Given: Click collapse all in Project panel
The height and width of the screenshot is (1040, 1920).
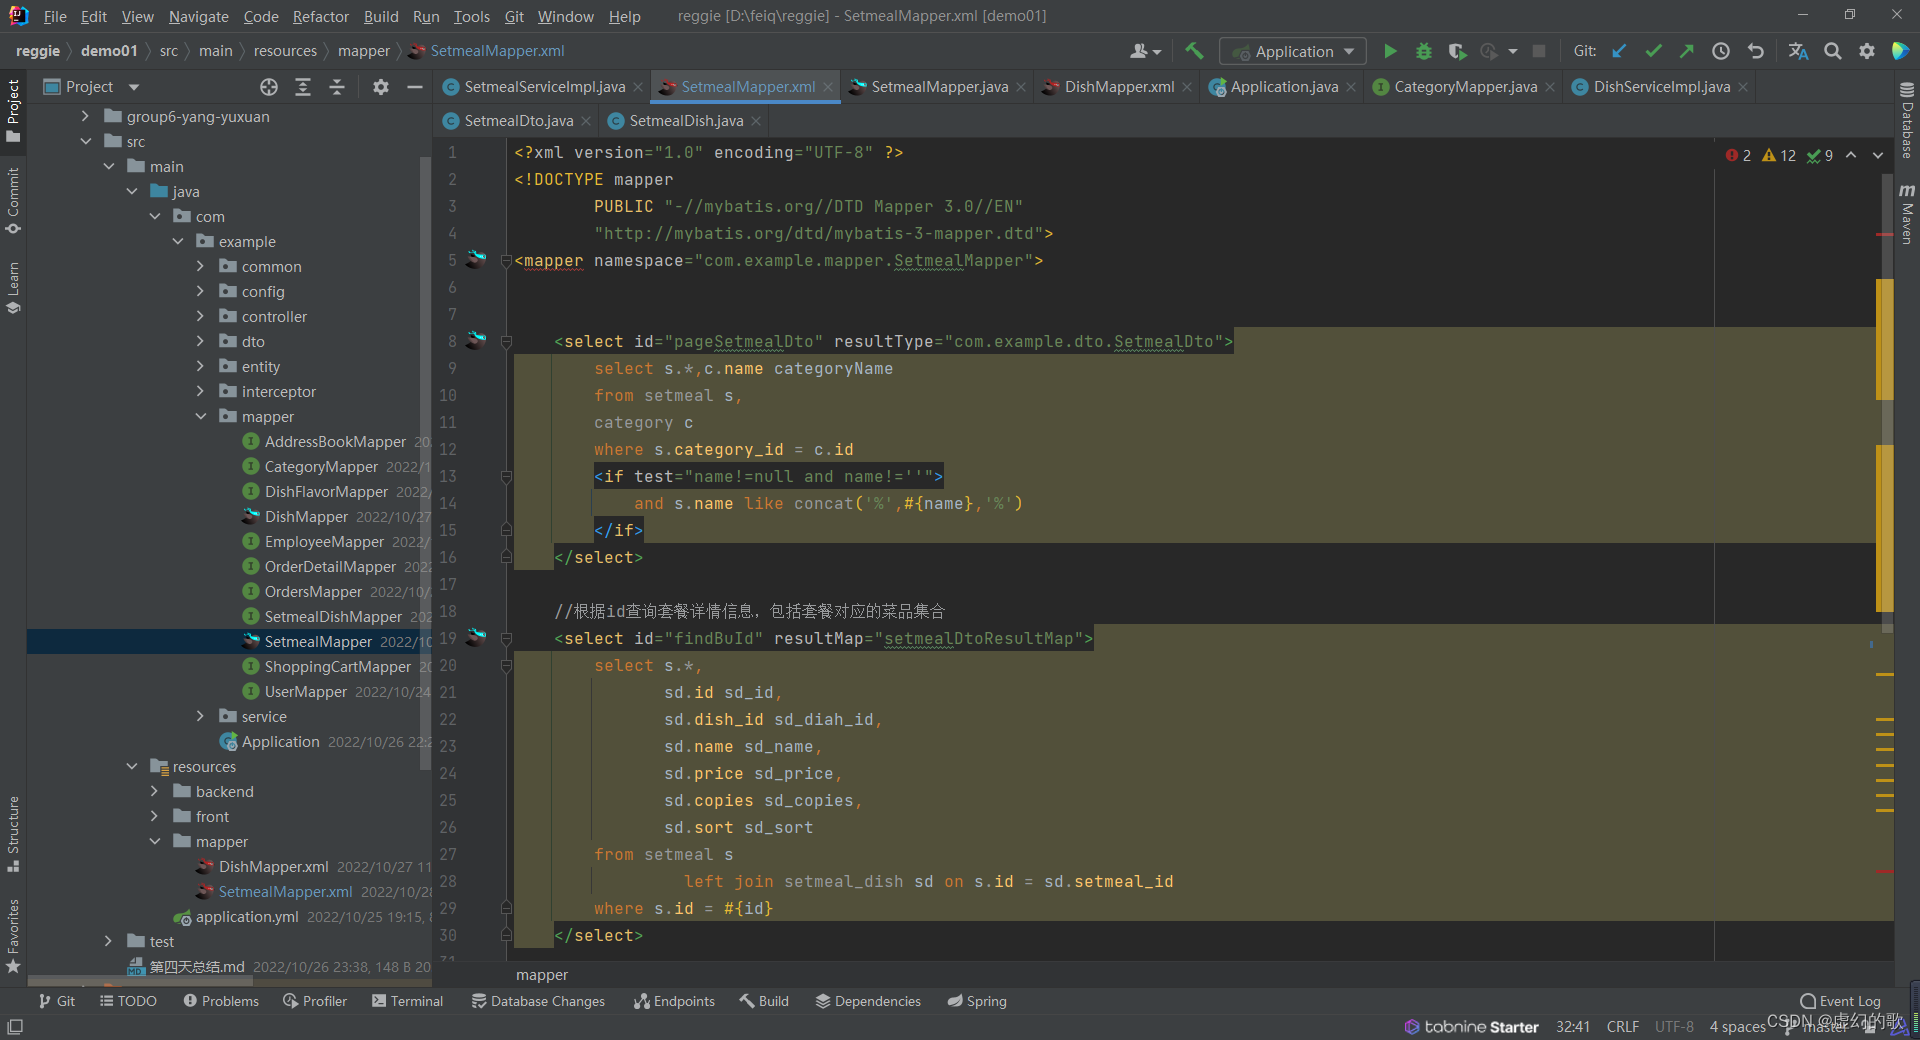Looking at the screenshot, I should [x=337, y=87].
